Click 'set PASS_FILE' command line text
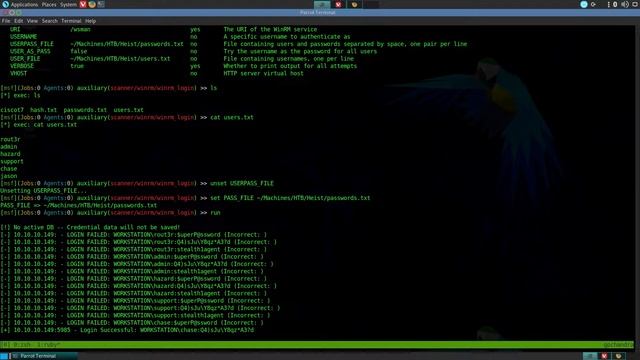The width and height of the screenshot is (640, 360). coord(290,198)
